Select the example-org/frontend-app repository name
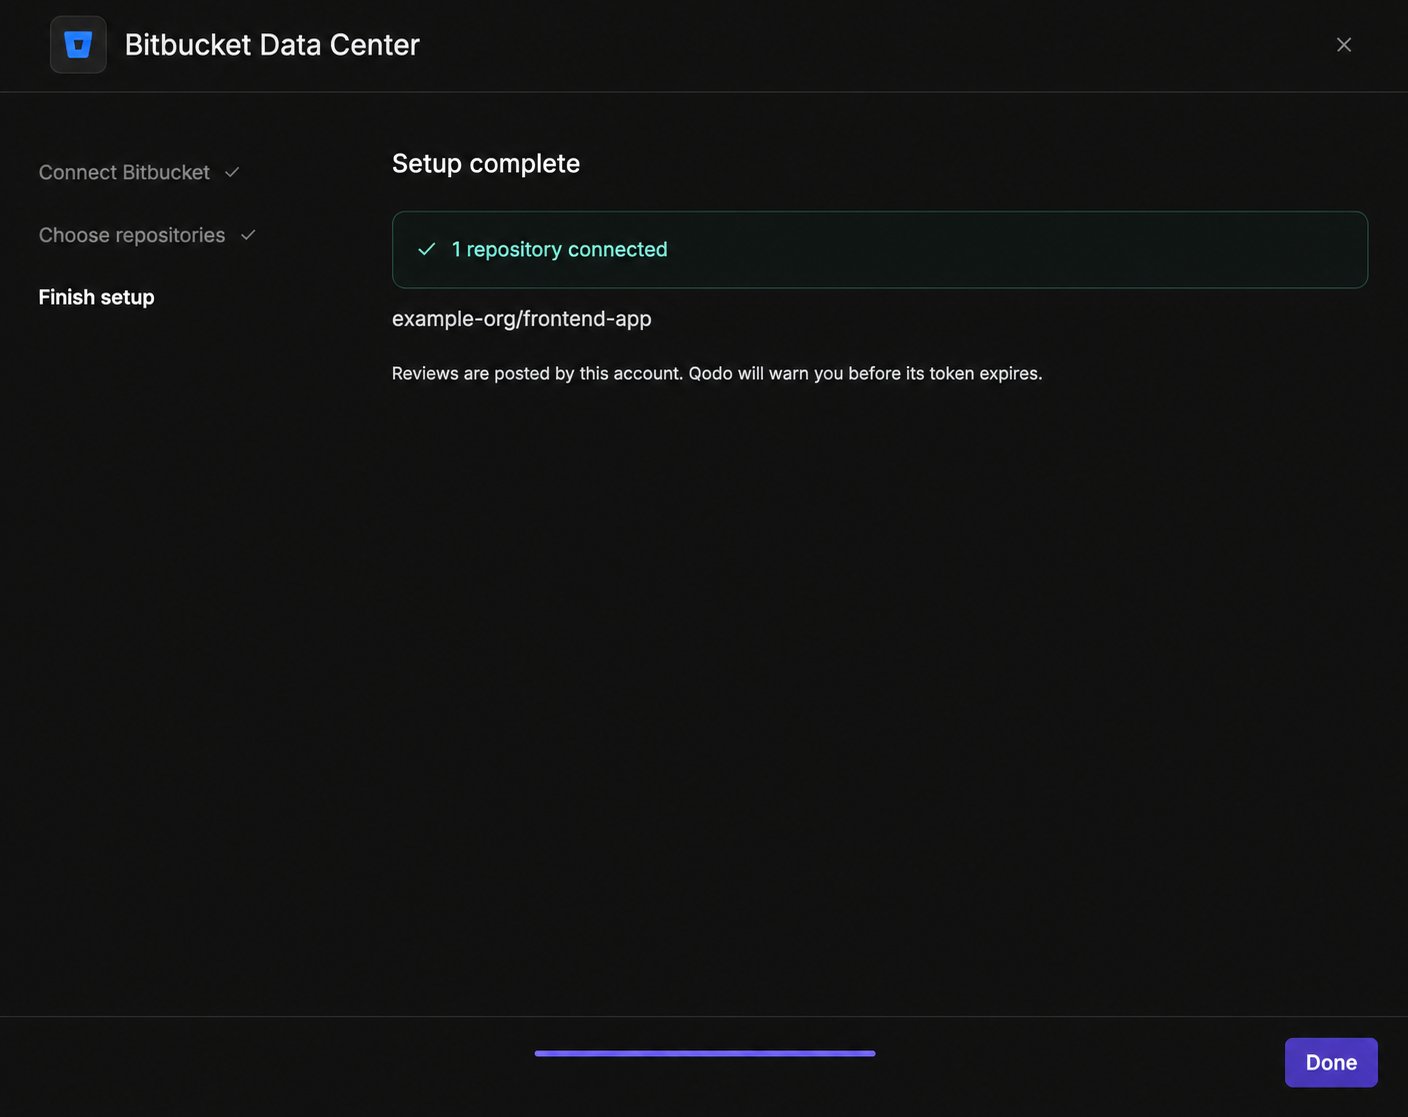1408x1117 pixels. pos(521,319)
